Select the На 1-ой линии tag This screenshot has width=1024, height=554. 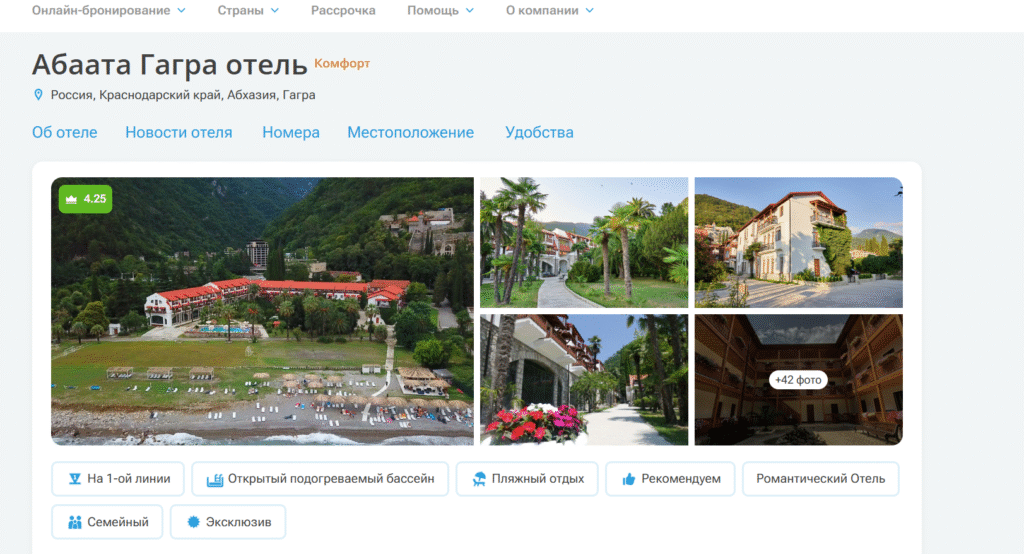(118, 479)
